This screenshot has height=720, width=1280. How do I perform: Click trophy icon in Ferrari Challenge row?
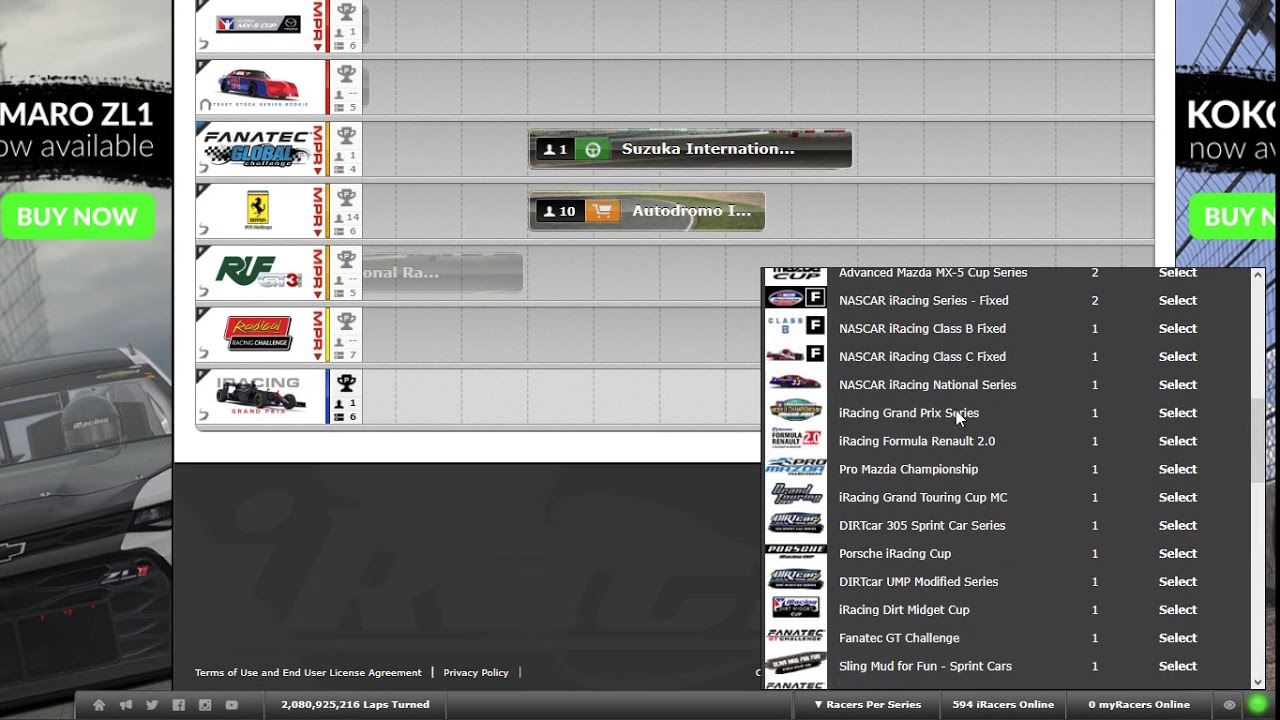[346, 197]
